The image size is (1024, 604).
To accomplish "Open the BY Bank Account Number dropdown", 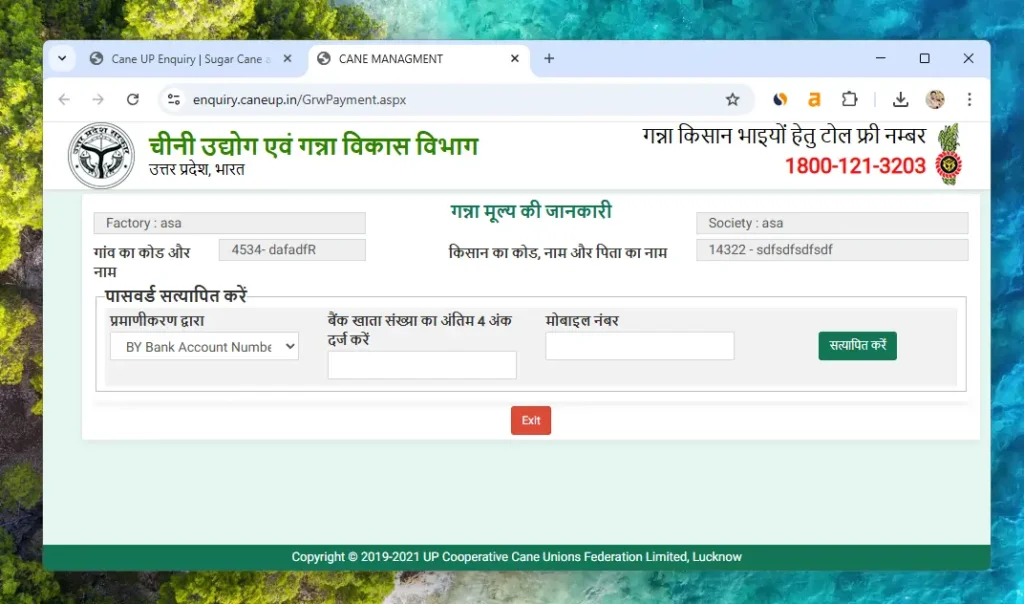I will [204, 346].
